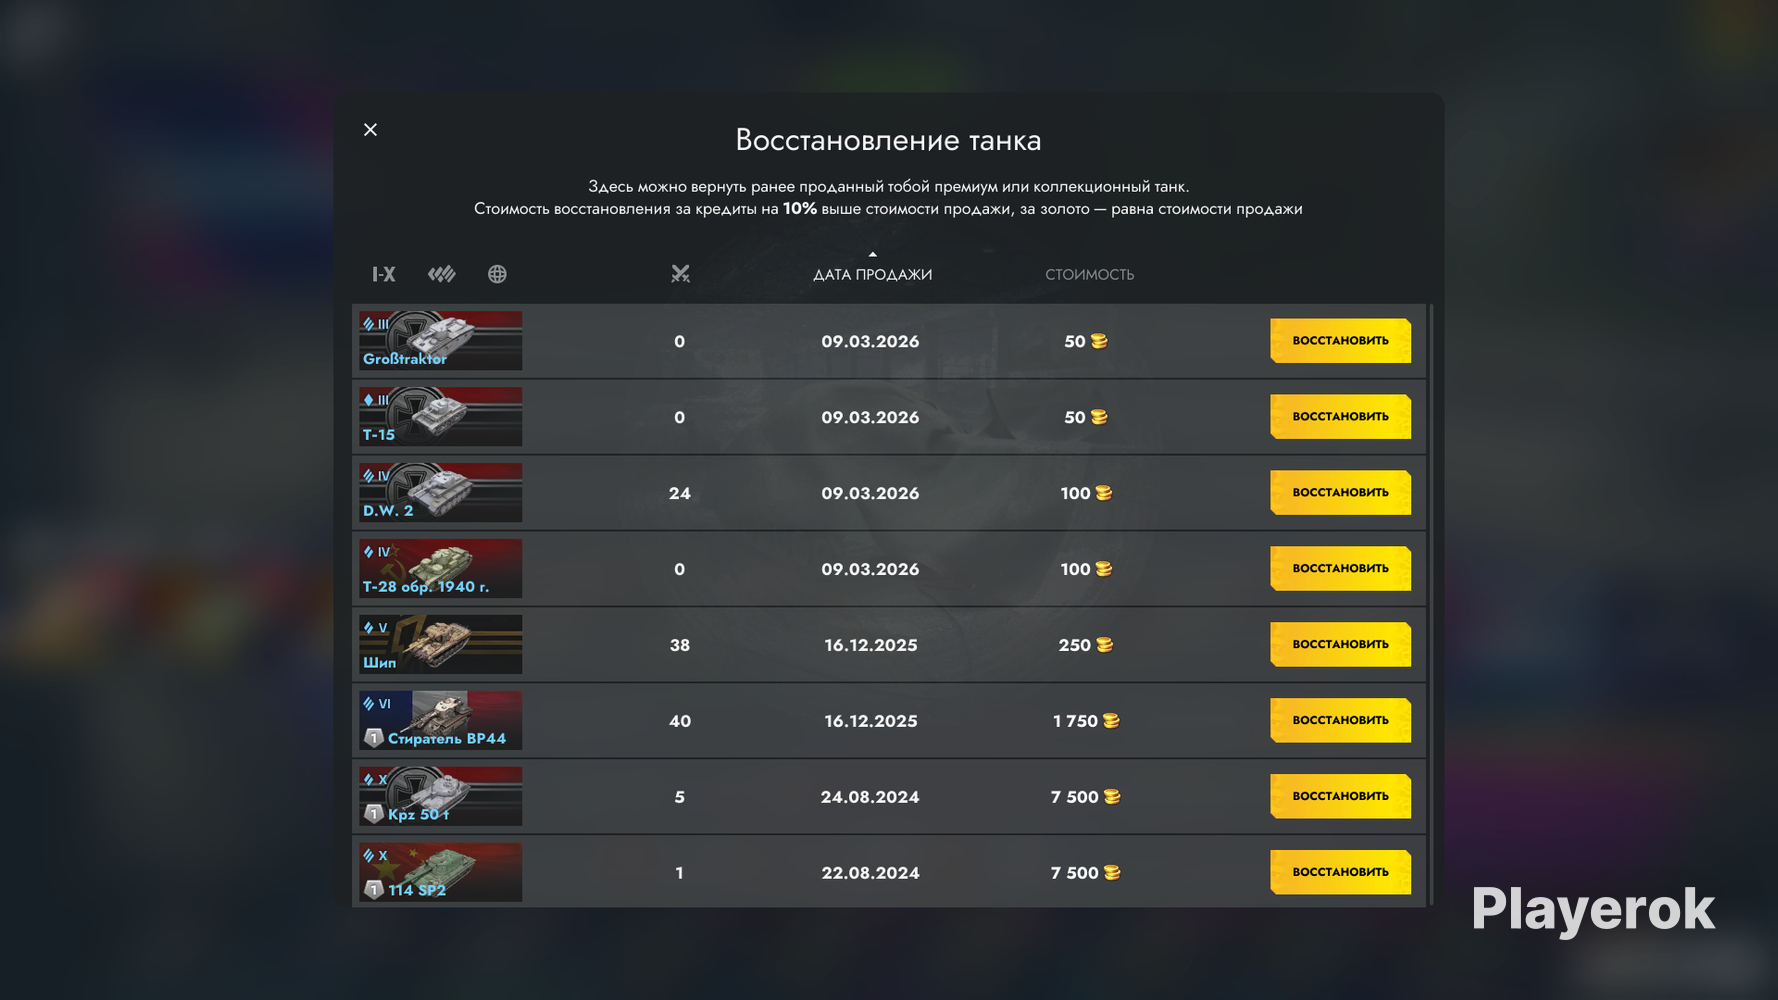Restore the 114 SP2 tank
The width and height of the screenshot is (1778, 1000).
point(1340,872)
